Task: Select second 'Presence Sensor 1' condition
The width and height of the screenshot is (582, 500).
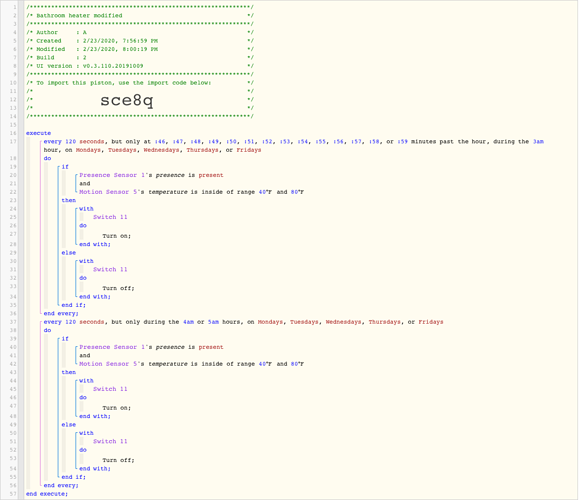Action: coord(151,347)
